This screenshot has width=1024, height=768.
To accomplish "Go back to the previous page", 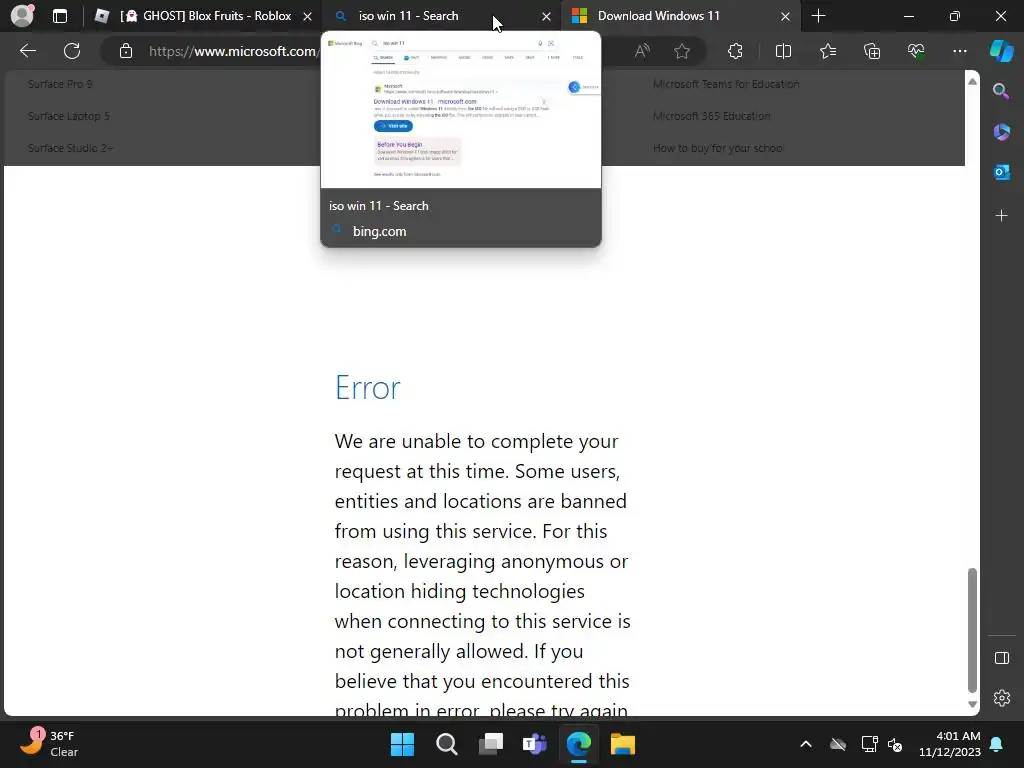I will coord(27,51).
